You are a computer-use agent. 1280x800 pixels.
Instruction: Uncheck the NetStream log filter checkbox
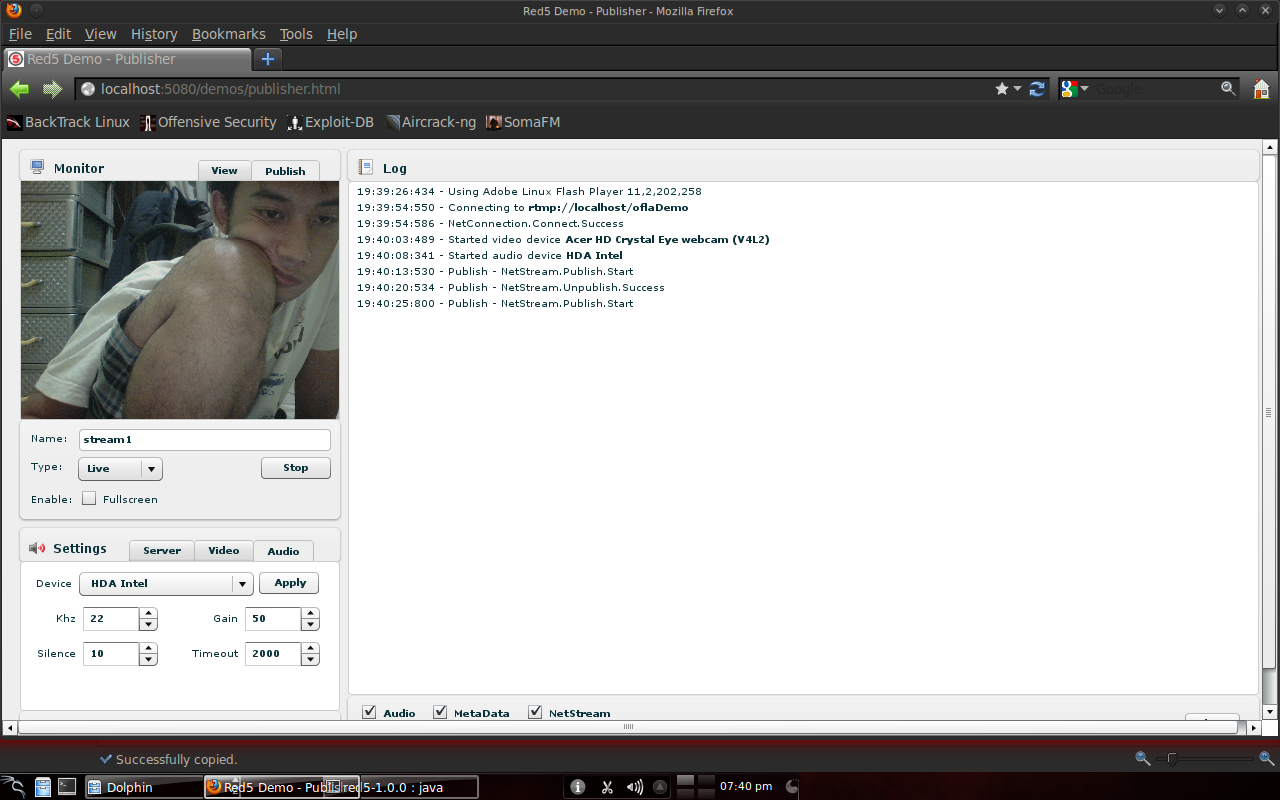click(x=535, y=712)
